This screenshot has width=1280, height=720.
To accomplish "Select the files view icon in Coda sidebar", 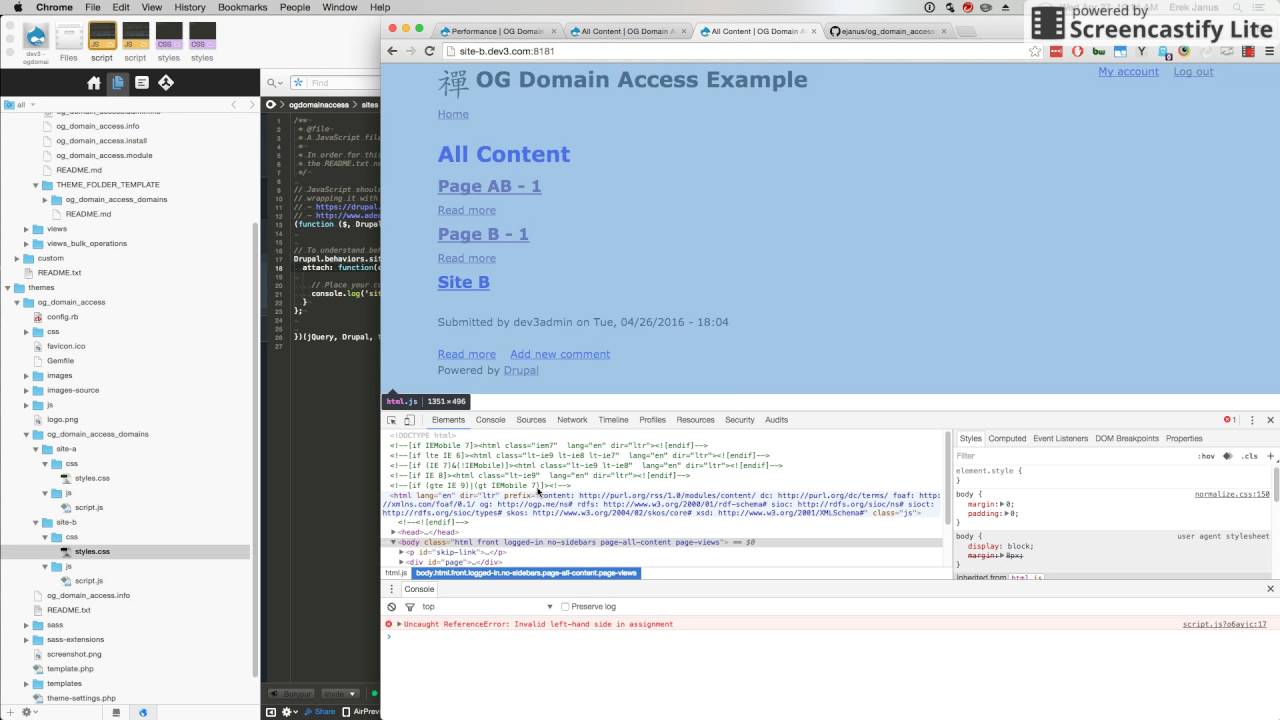I will tap(118, 83).
